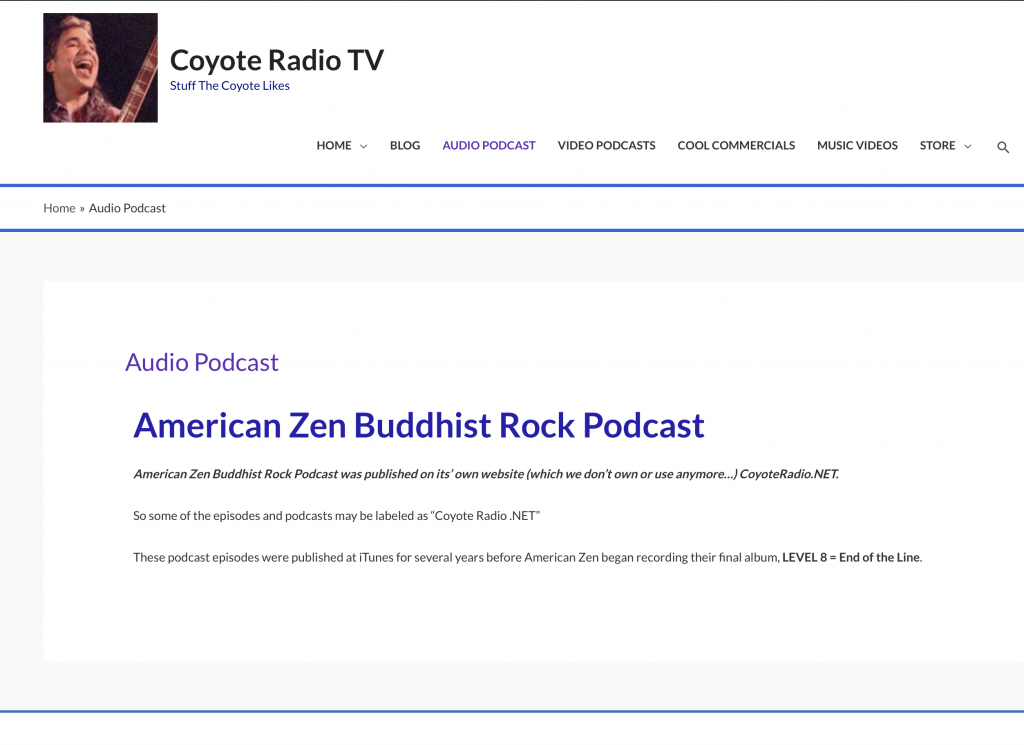The height and width of the screenshot is (745, 1024).
Task: Open the search magnifier icon
Action: (x=1002, y=147)
